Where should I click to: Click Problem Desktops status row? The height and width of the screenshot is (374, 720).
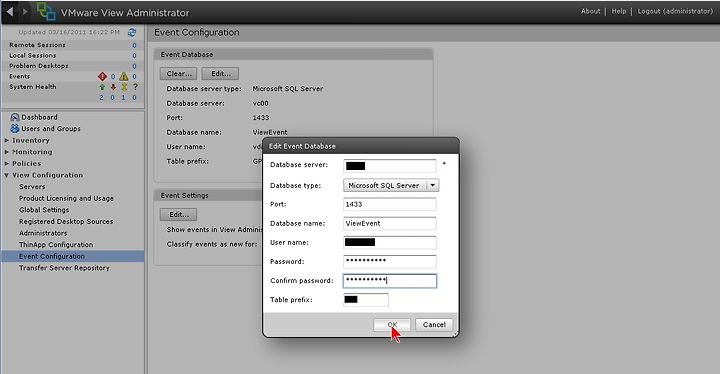[73, 66]
